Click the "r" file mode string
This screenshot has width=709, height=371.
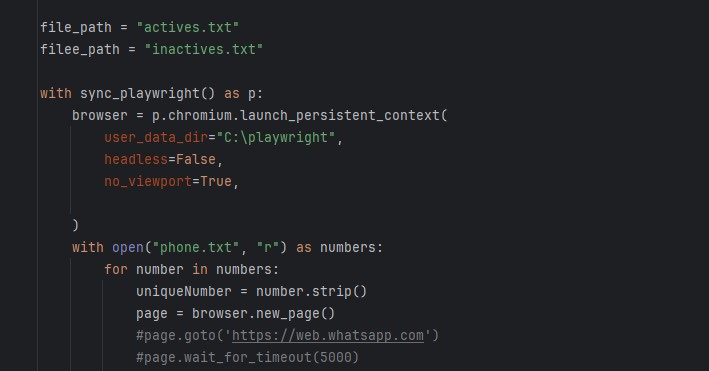click(x=268, y=247)
